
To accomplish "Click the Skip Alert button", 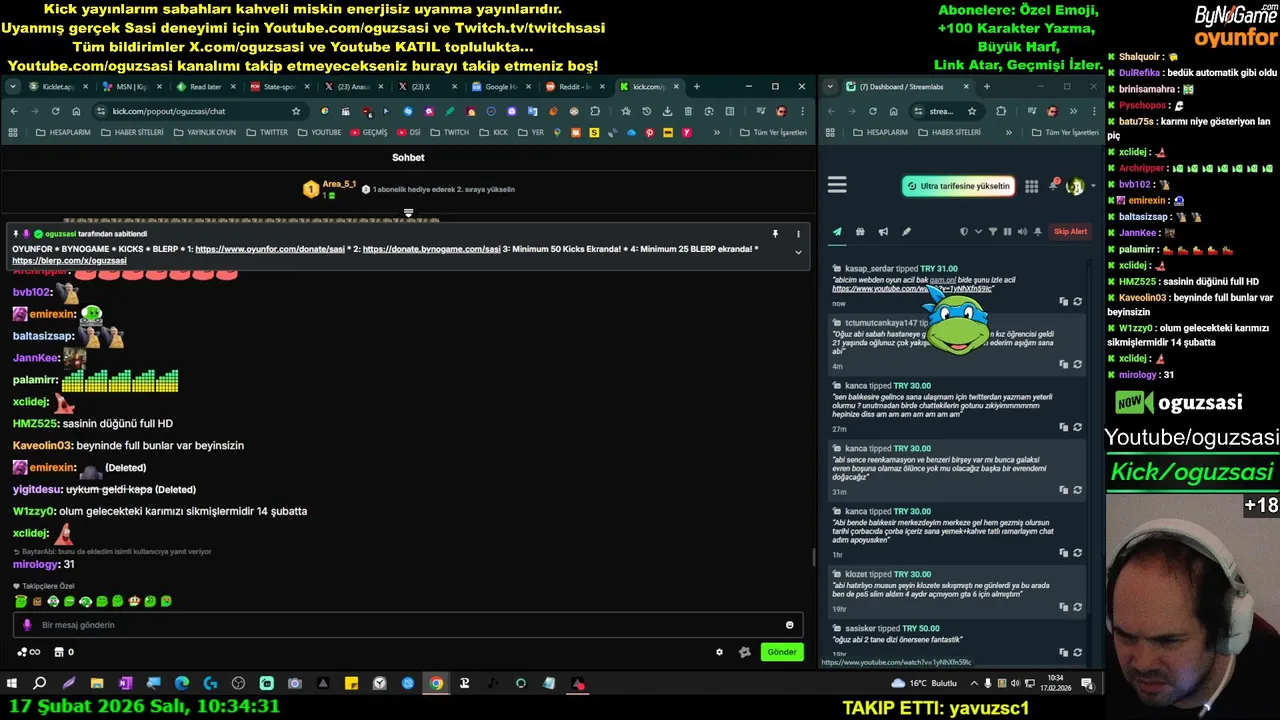I will point(1070,232).
